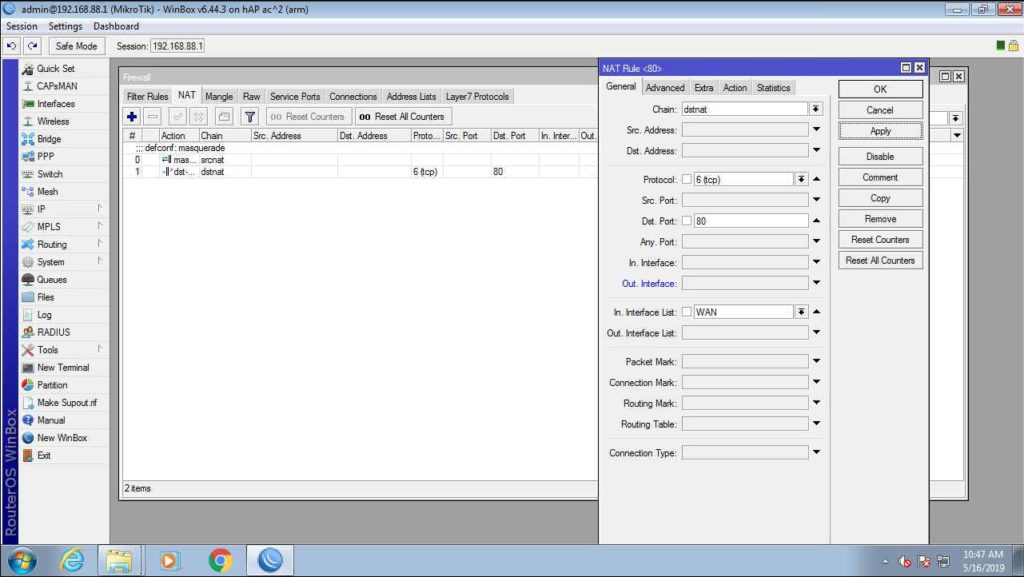Toggle Dst. Port invert checkbox
The width and height of the screenshot is (1024, 577).
tap(686, 221)
